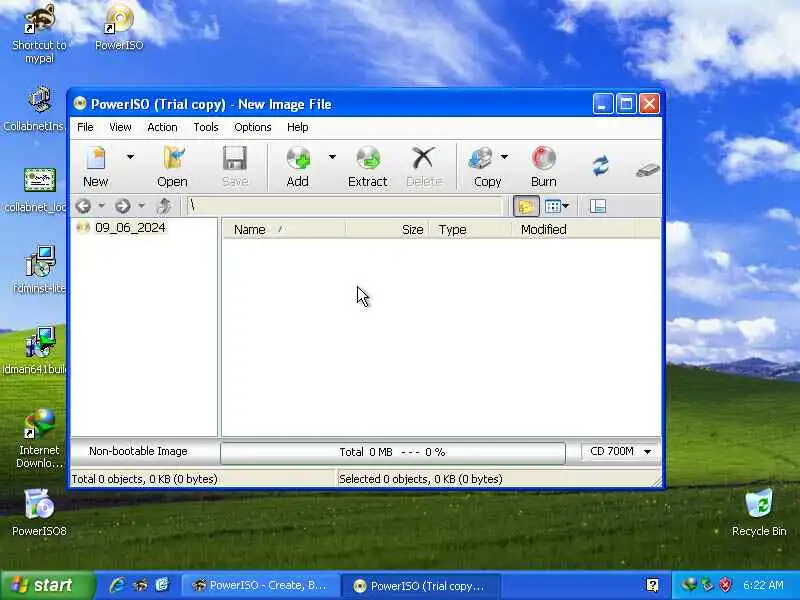800x600 pixels.
Task: Click the red shield security tray icon
Action: (x=725, y=585)
